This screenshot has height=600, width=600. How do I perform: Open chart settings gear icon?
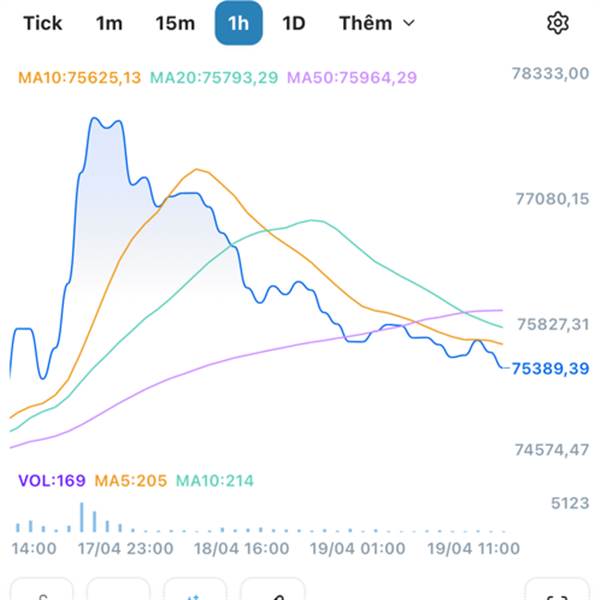[x=557, y=23]
